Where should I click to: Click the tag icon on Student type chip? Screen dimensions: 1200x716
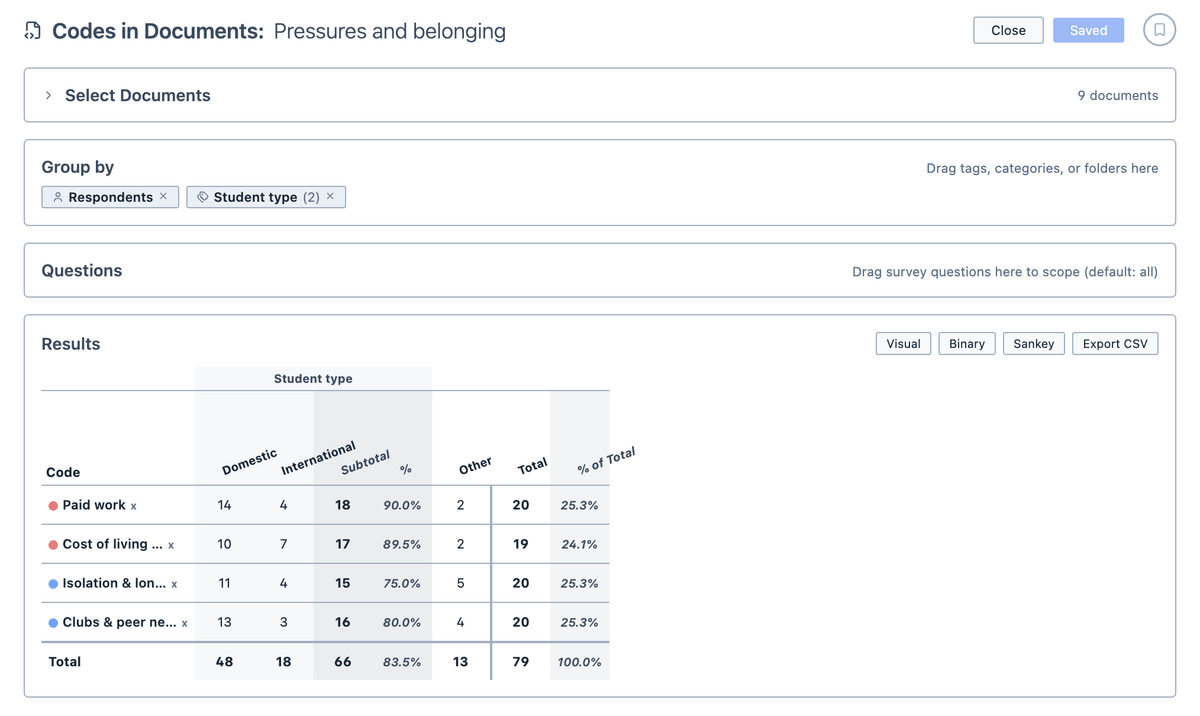203,197
